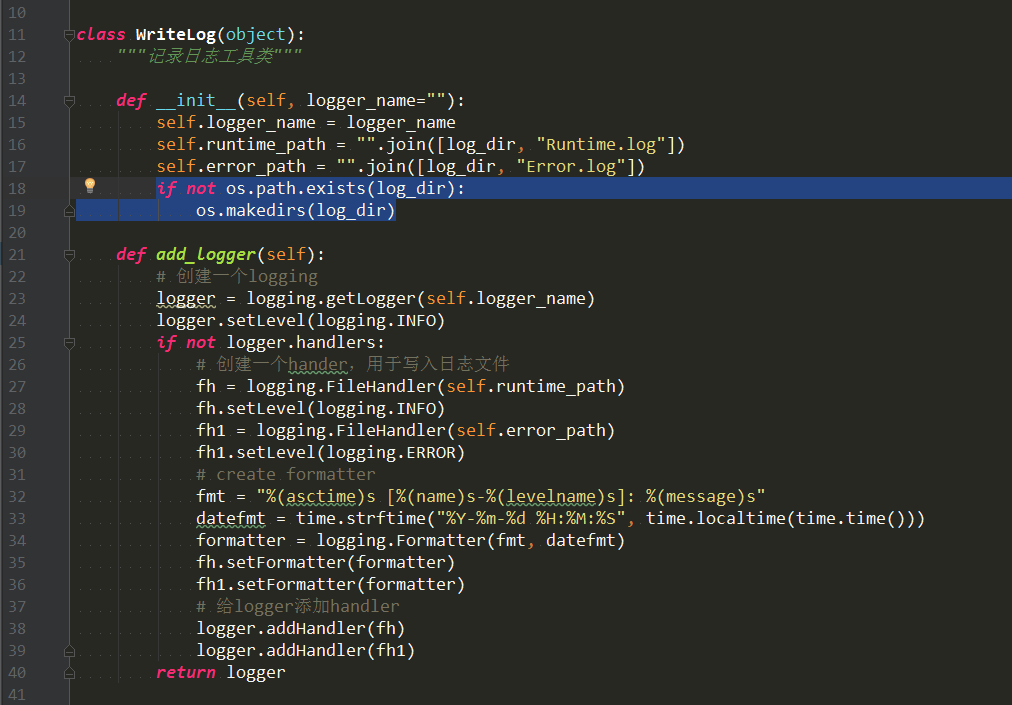Click logging.FileHandler(self.runtime_path) call
Screen dimensions: 1012x705
coord(436,386)
